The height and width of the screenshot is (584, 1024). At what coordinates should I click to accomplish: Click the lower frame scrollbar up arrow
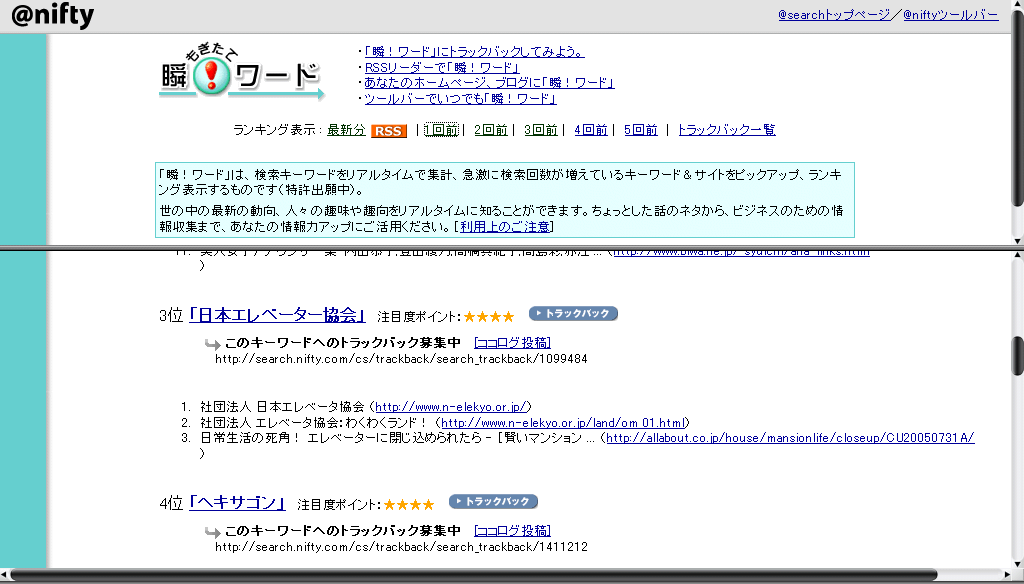(x=1017, y=255)
